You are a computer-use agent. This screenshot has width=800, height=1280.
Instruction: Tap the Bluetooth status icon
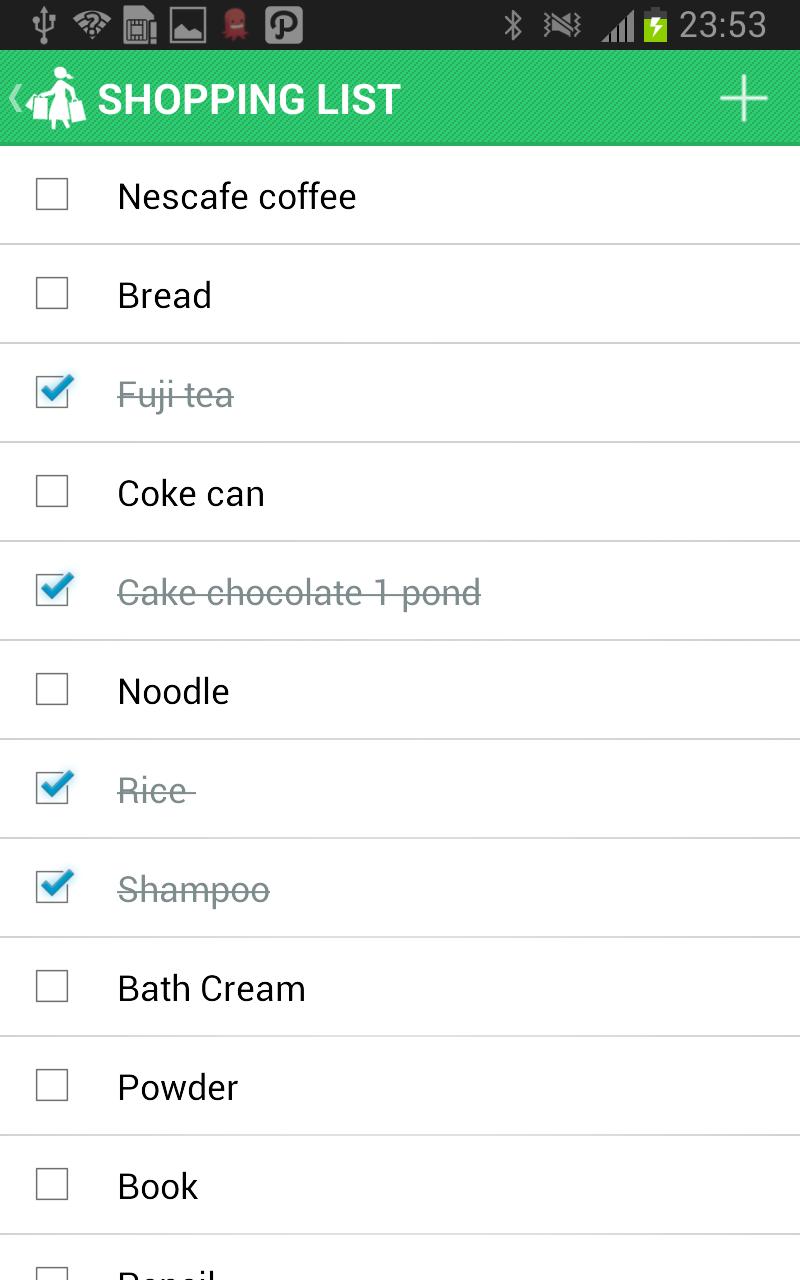click(x=513, y=25)
